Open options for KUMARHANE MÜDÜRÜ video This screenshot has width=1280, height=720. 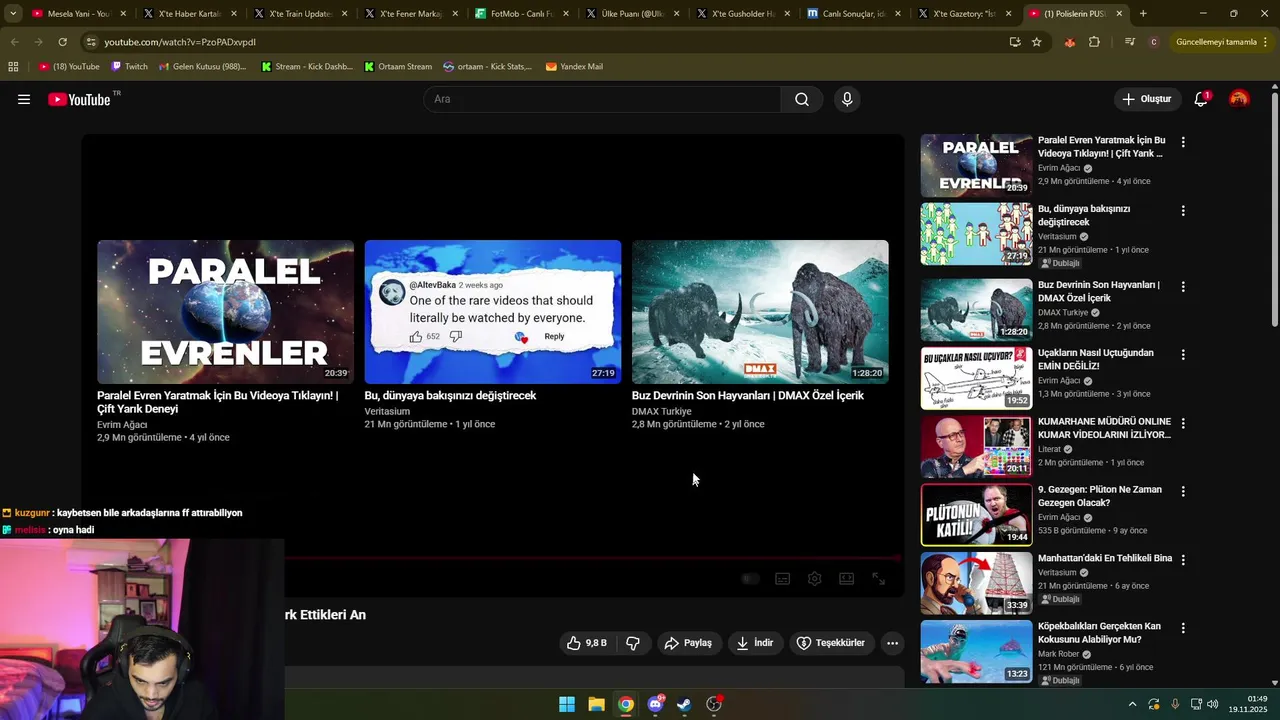[1183, 423]
